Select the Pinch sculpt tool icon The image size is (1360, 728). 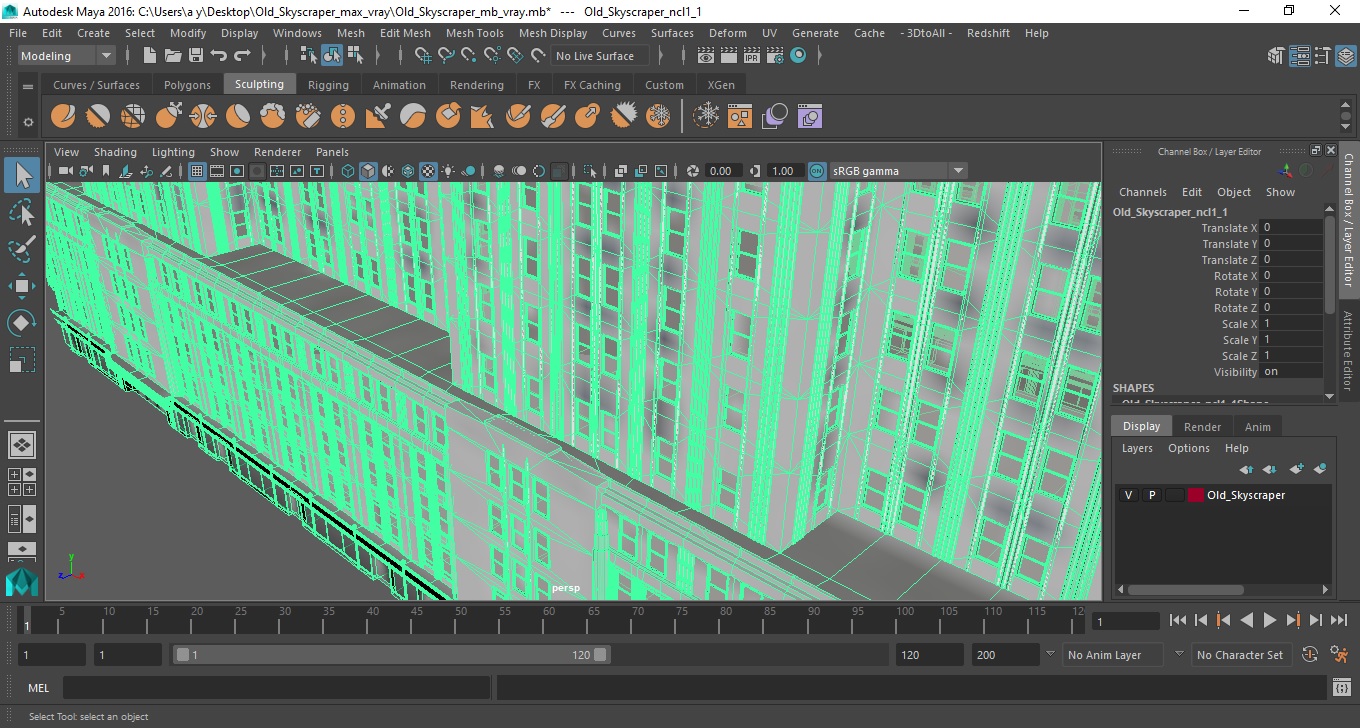(203, 117)
